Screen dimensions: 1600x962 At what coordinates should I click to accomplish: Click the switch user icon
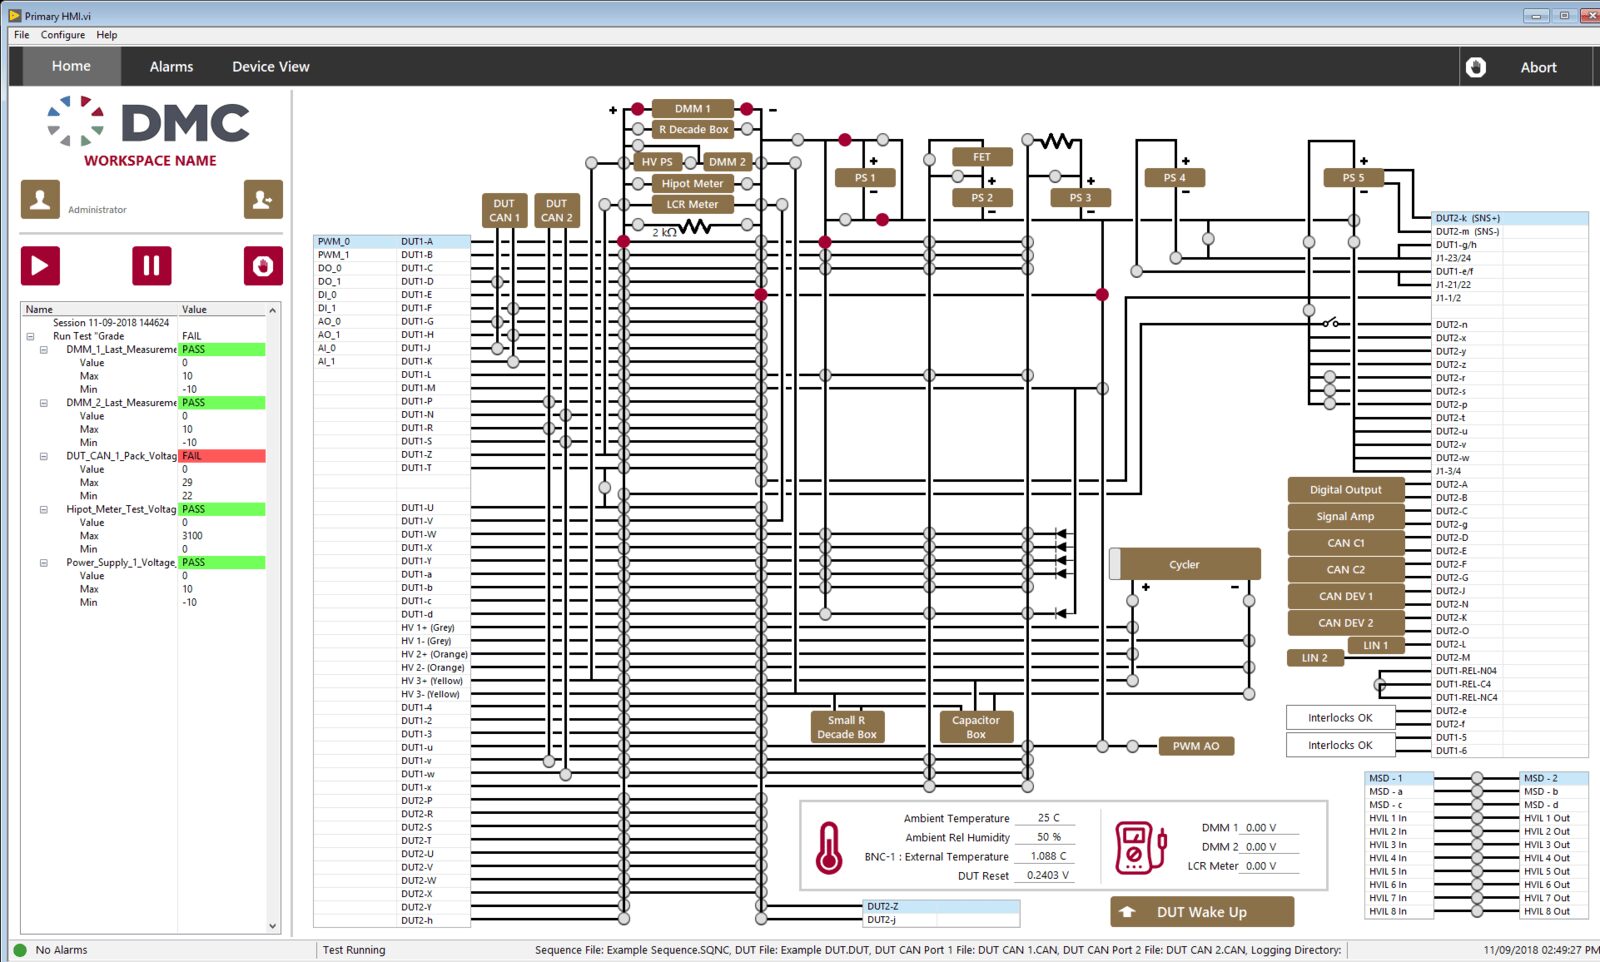263,199
